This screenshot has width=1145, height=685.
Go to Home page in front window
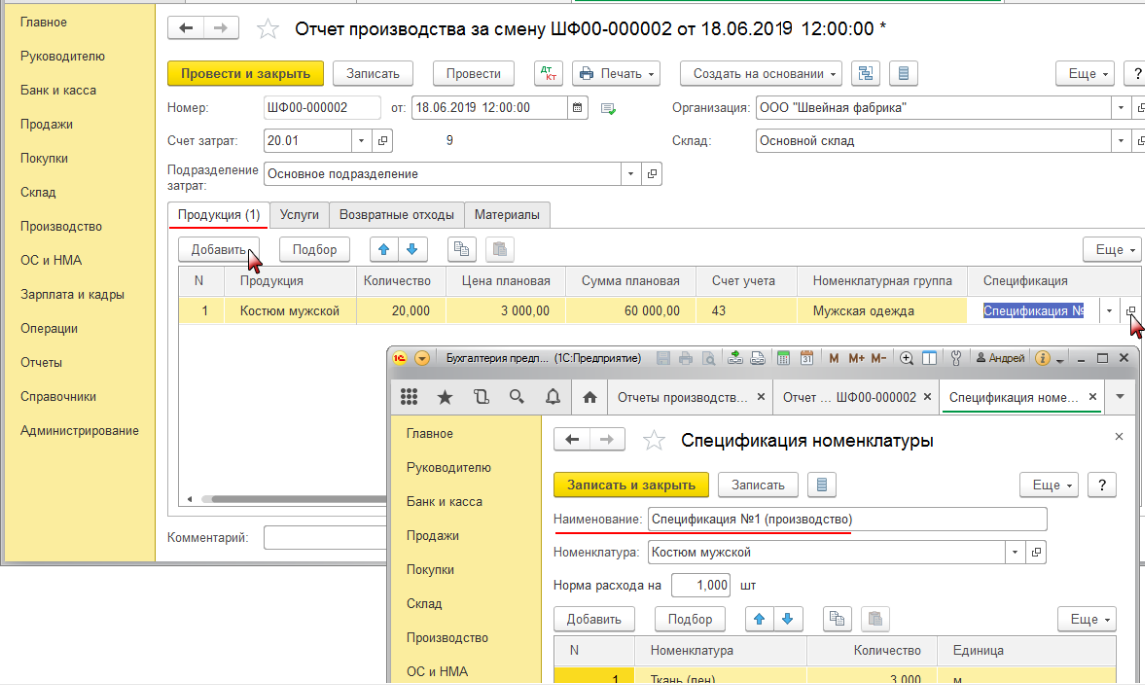(590, 397)
